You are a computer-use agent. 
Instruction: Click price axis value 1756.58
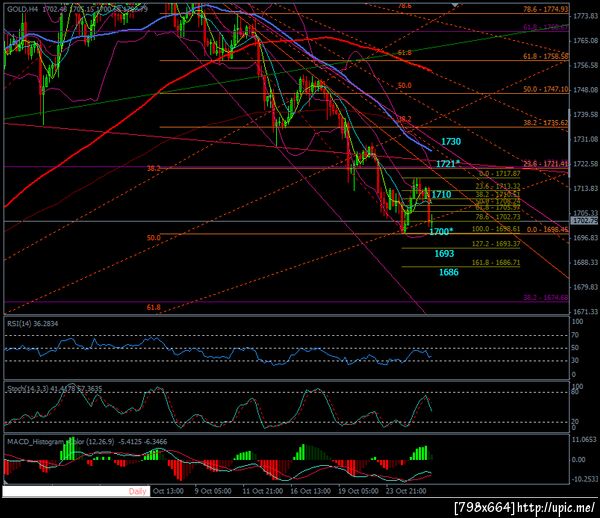point(585,65)
